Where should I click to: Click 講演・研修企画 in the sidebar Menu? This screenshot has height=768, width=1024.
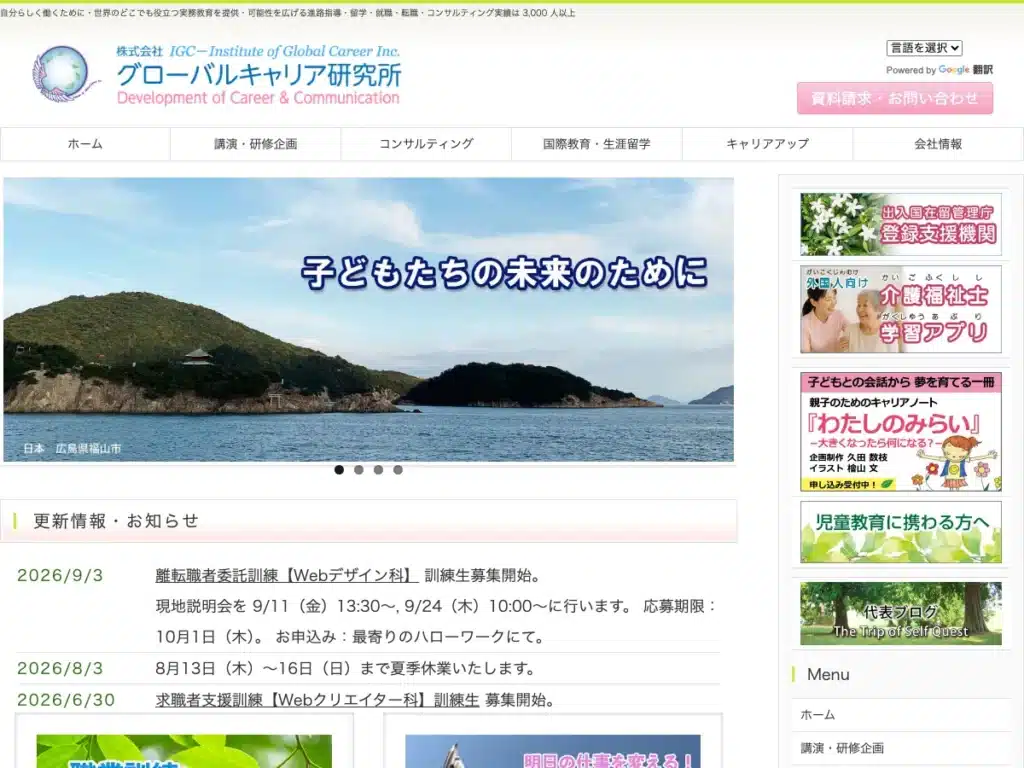(842, 748)
